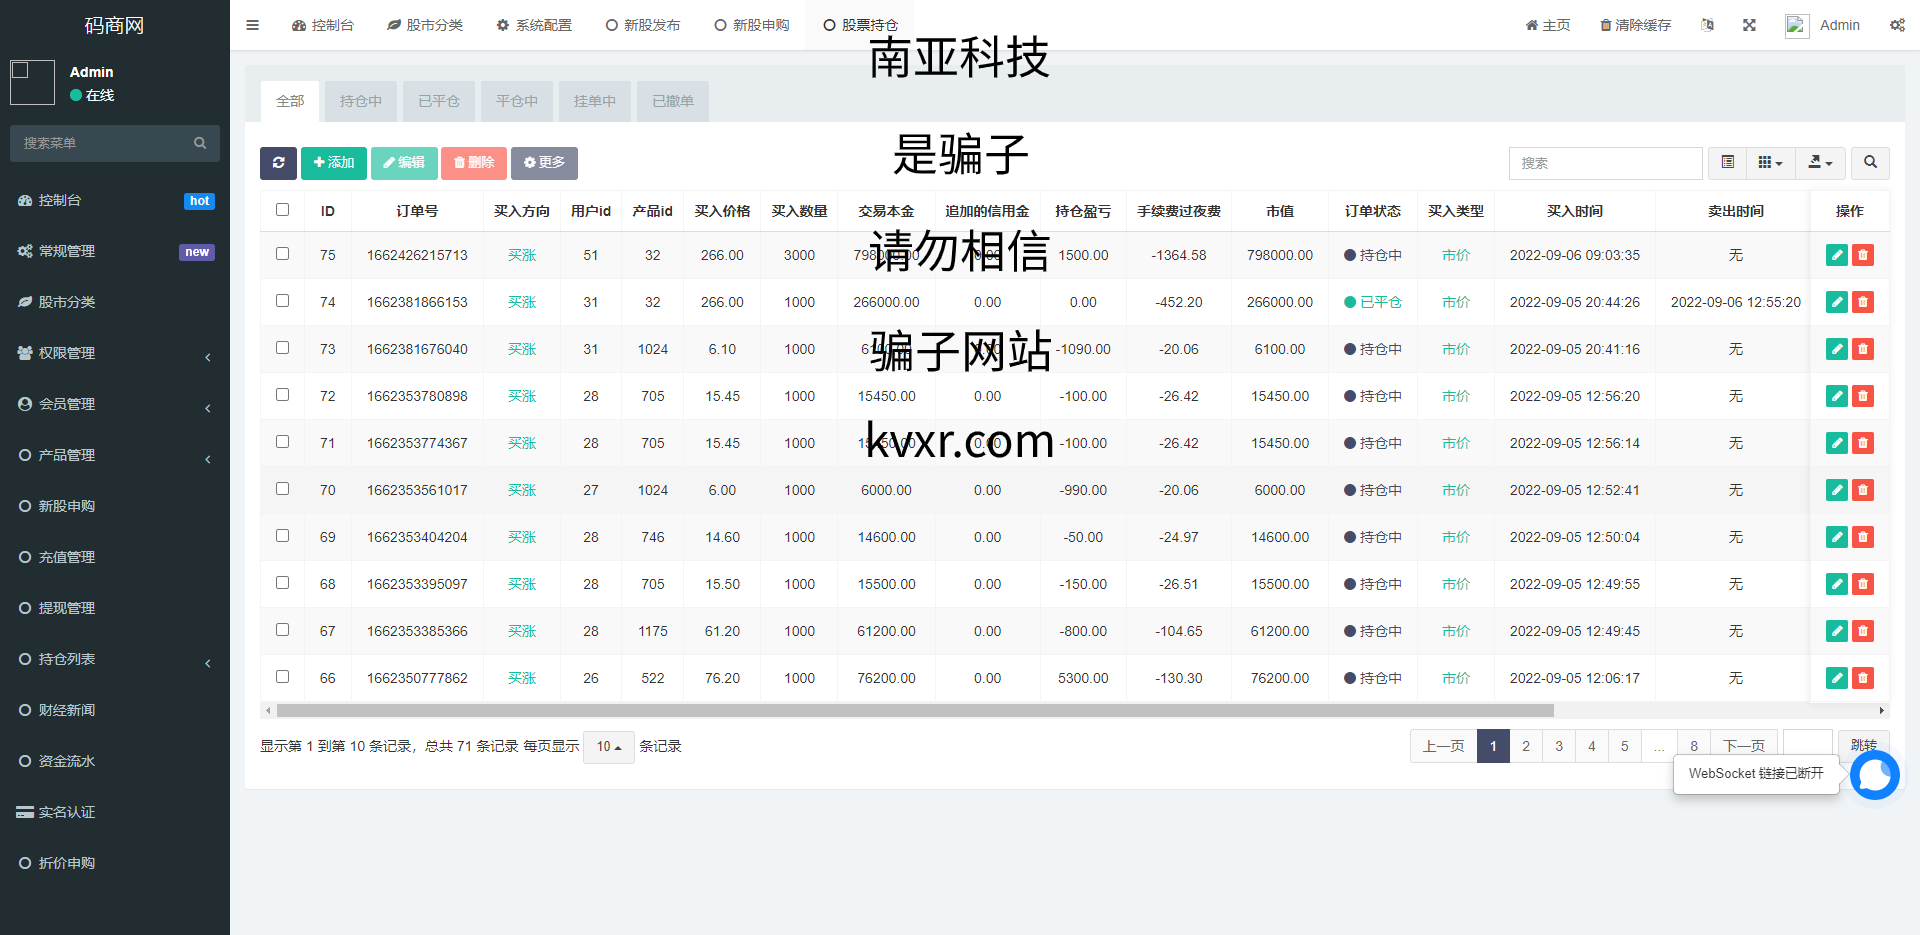Click the red delete icon for order 71
Screen dimensions: 1920x935
[x=1863, y=443]
